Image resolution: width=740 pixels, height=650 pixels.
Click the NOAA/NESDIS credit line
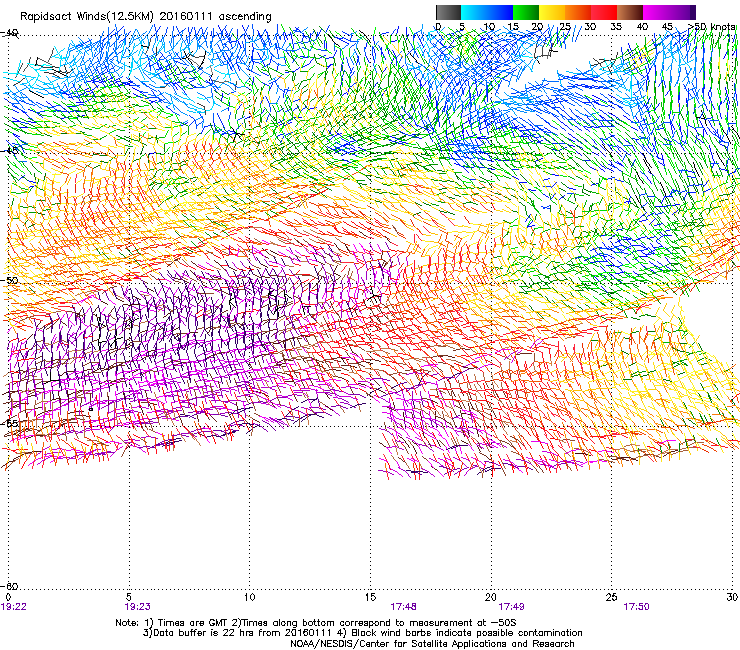[x=432, y=643]
